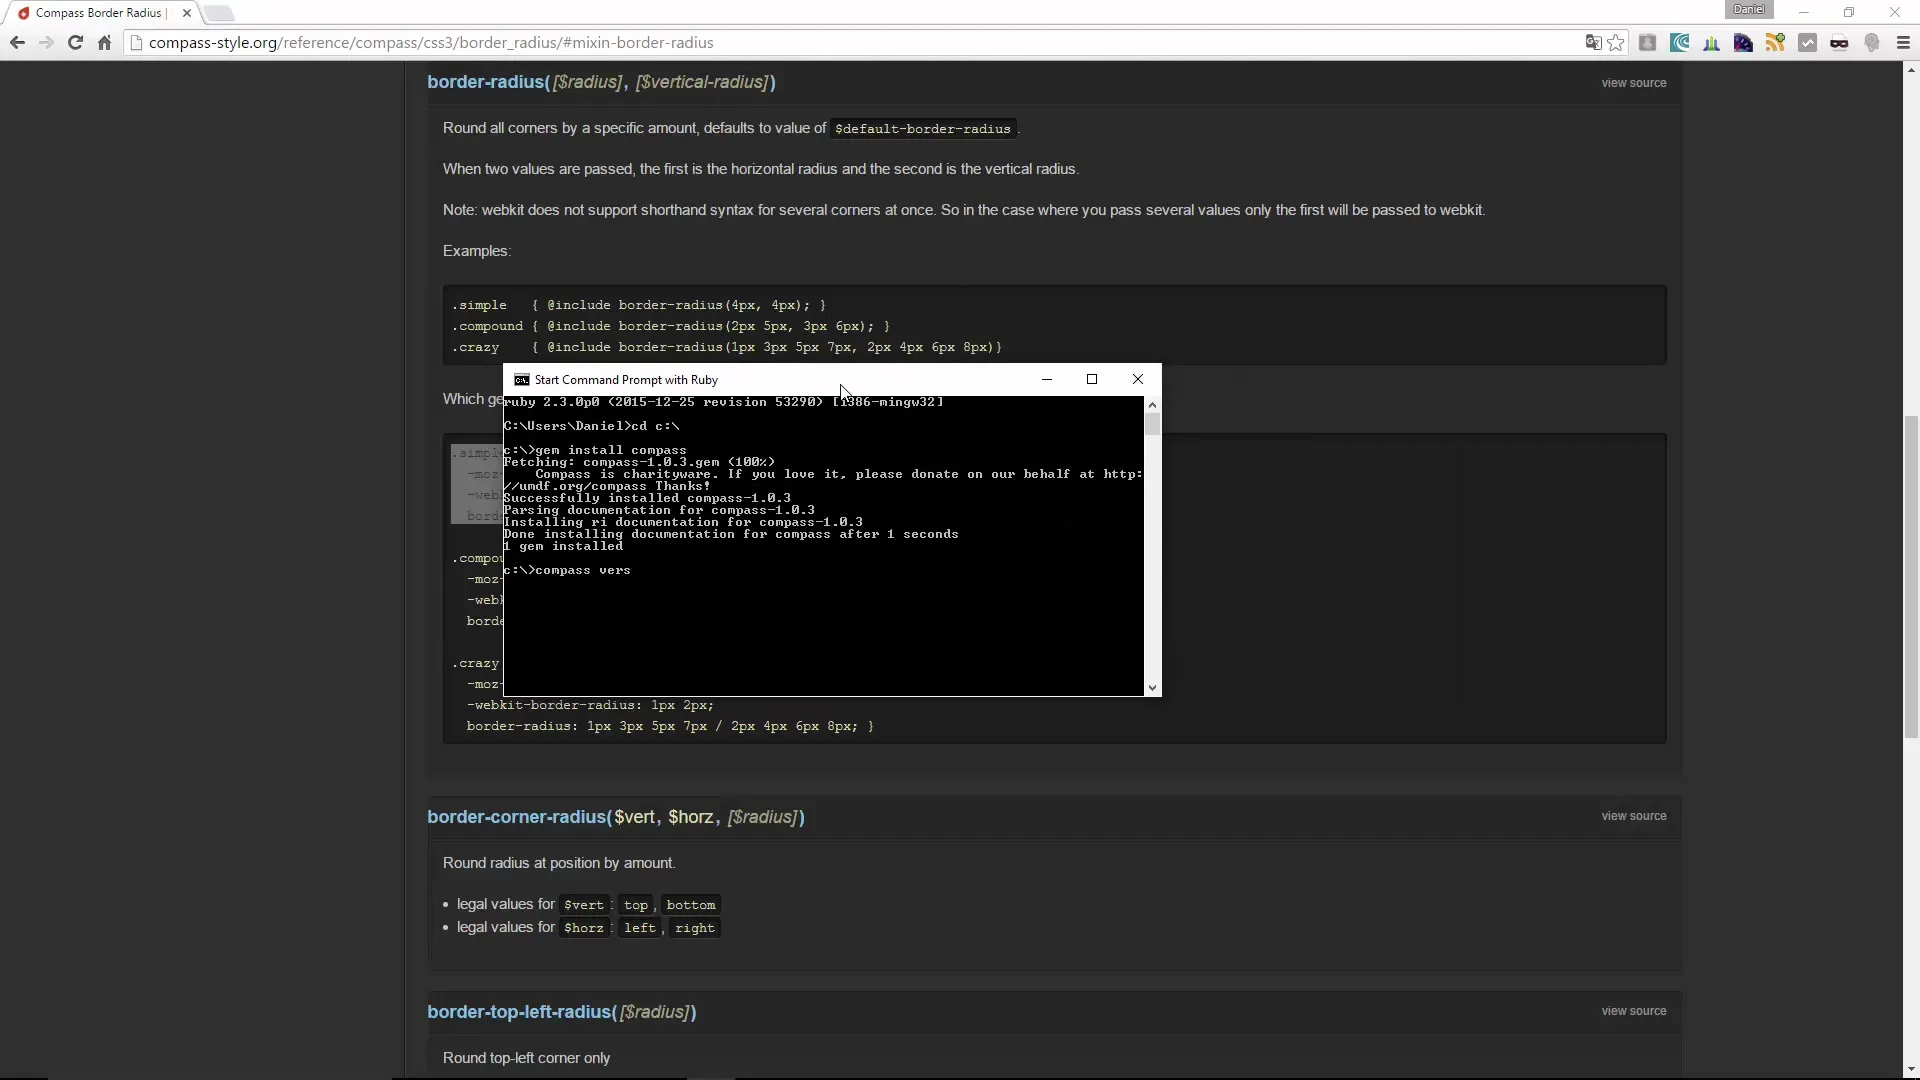Switch the Daniel Chrome profile

click(1749, 9)
